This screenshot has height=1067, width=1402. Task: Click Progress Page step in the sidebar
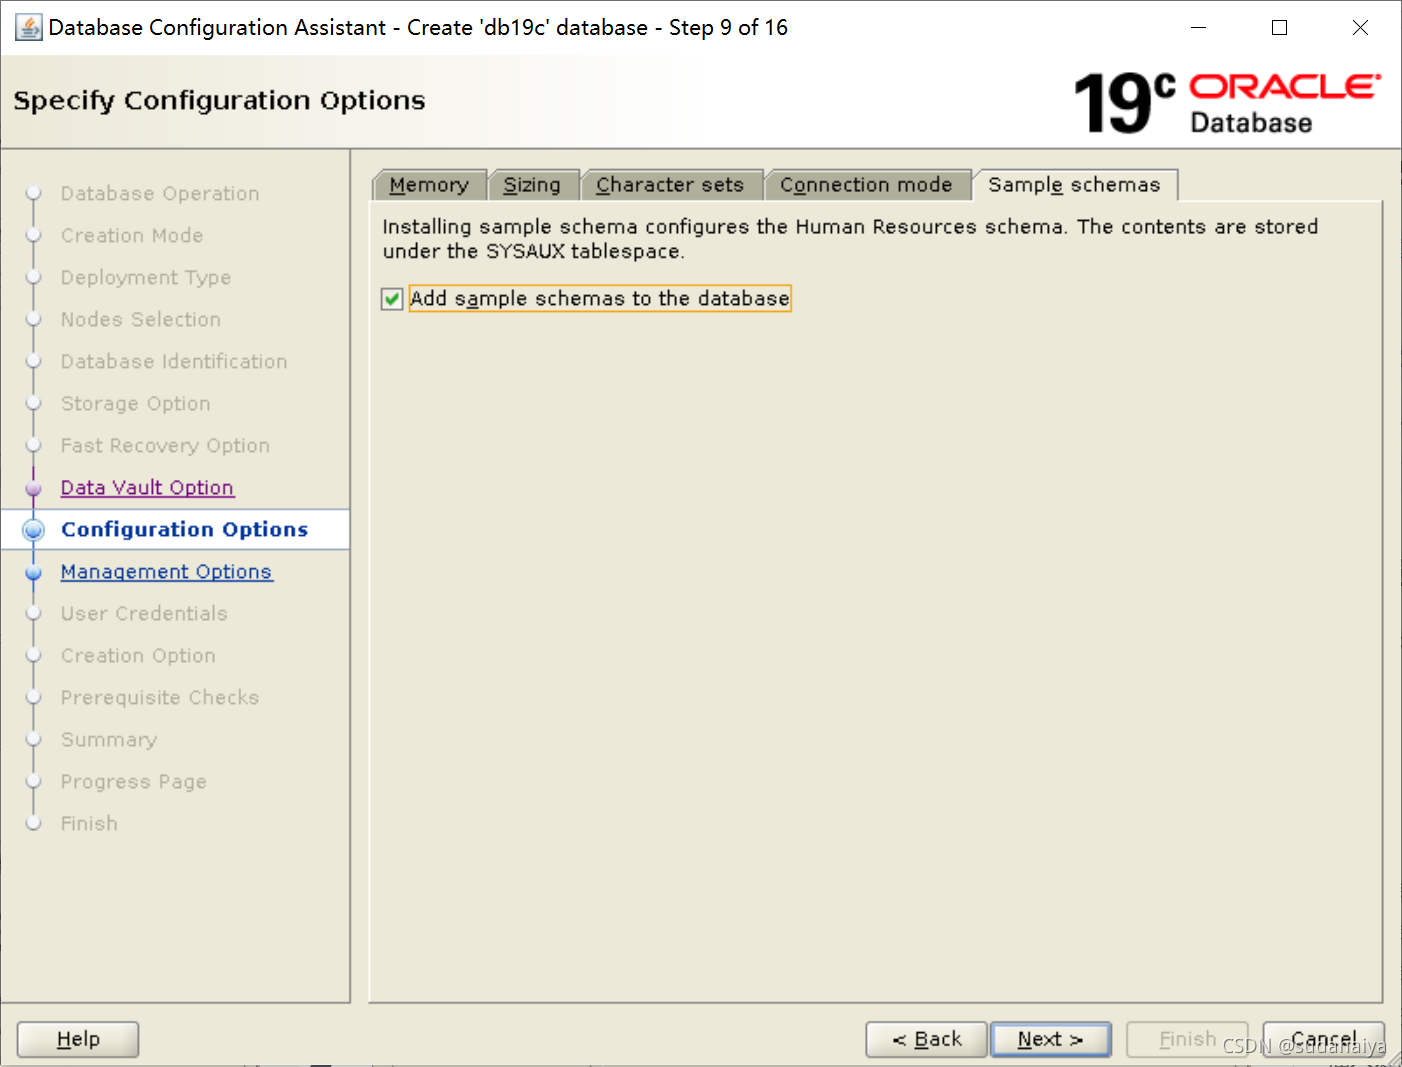(x=134, y=781)
